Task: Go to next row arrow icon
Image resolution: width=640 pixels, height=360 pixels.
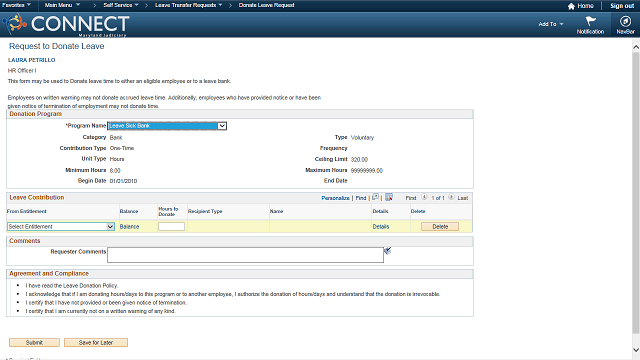Action: tap(451, 197)
